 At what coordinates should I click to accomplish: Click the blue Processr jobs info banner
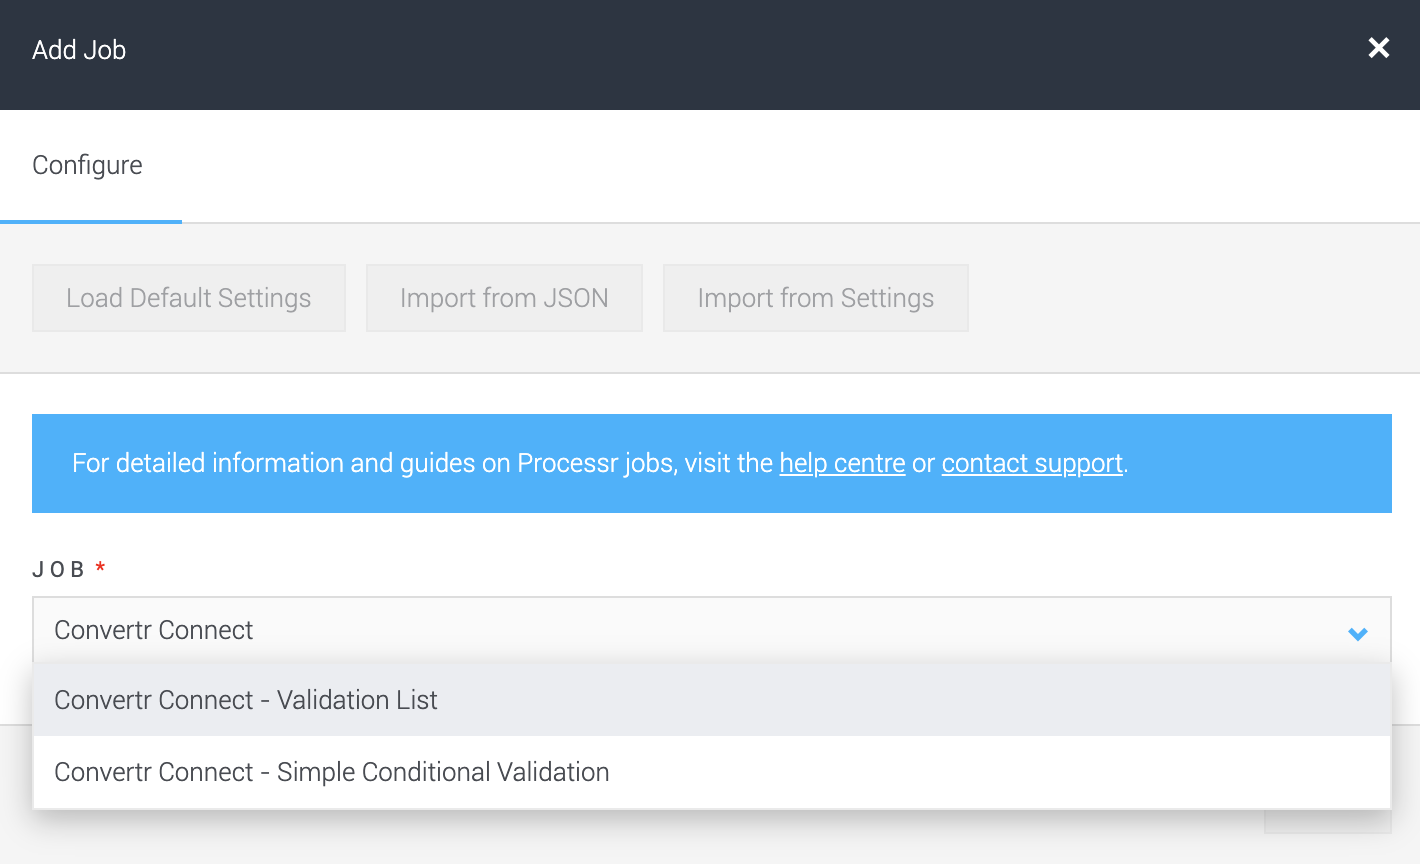coord(711,463)
